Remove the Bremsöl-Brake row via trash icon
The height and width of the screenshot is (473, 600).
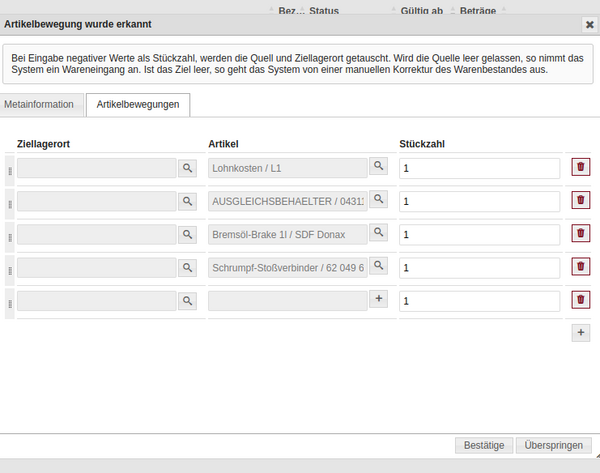(x=580, y=234)
